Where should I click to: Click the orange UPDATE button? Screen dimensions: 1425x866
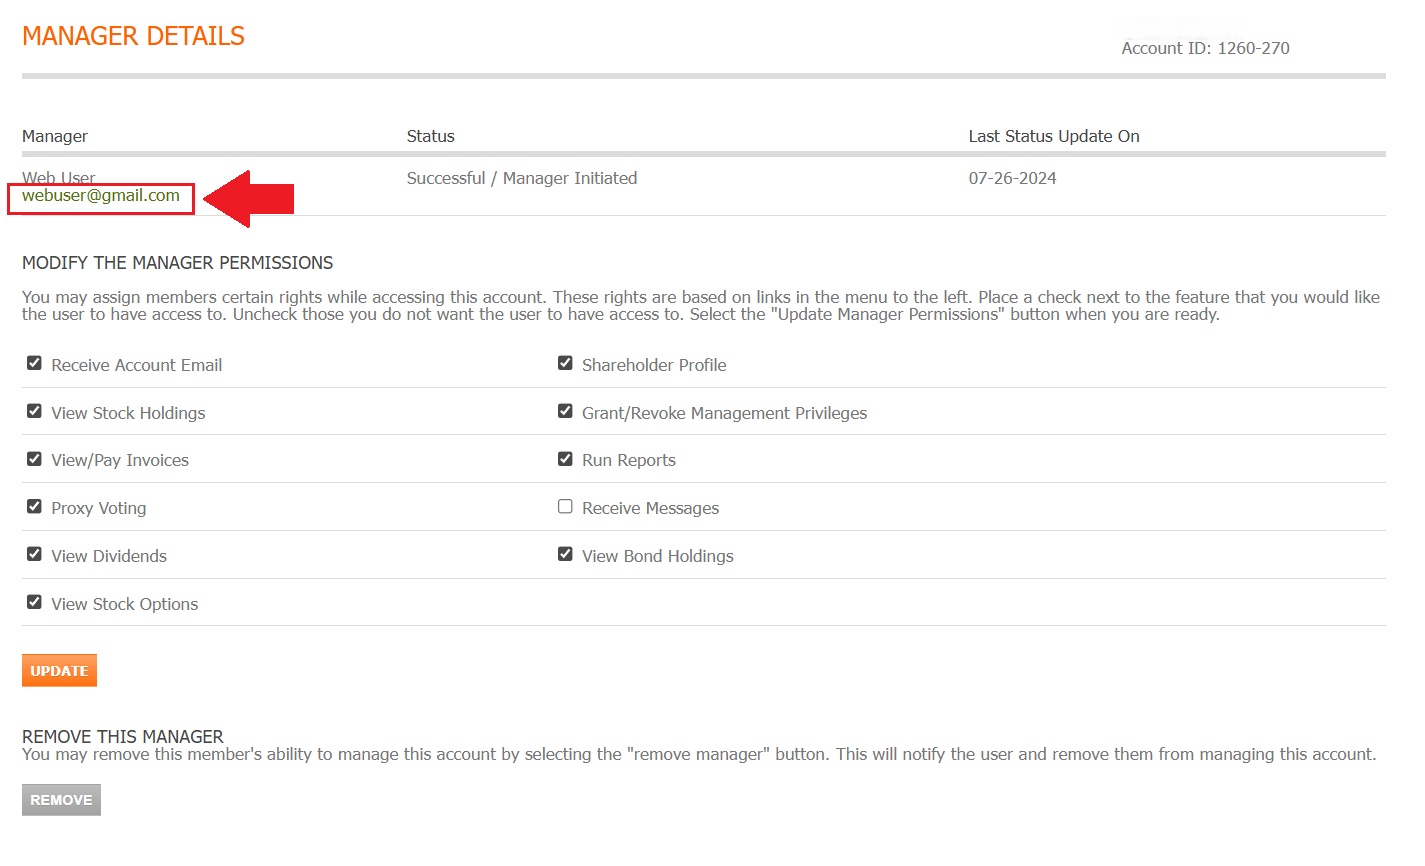(59, 671)
